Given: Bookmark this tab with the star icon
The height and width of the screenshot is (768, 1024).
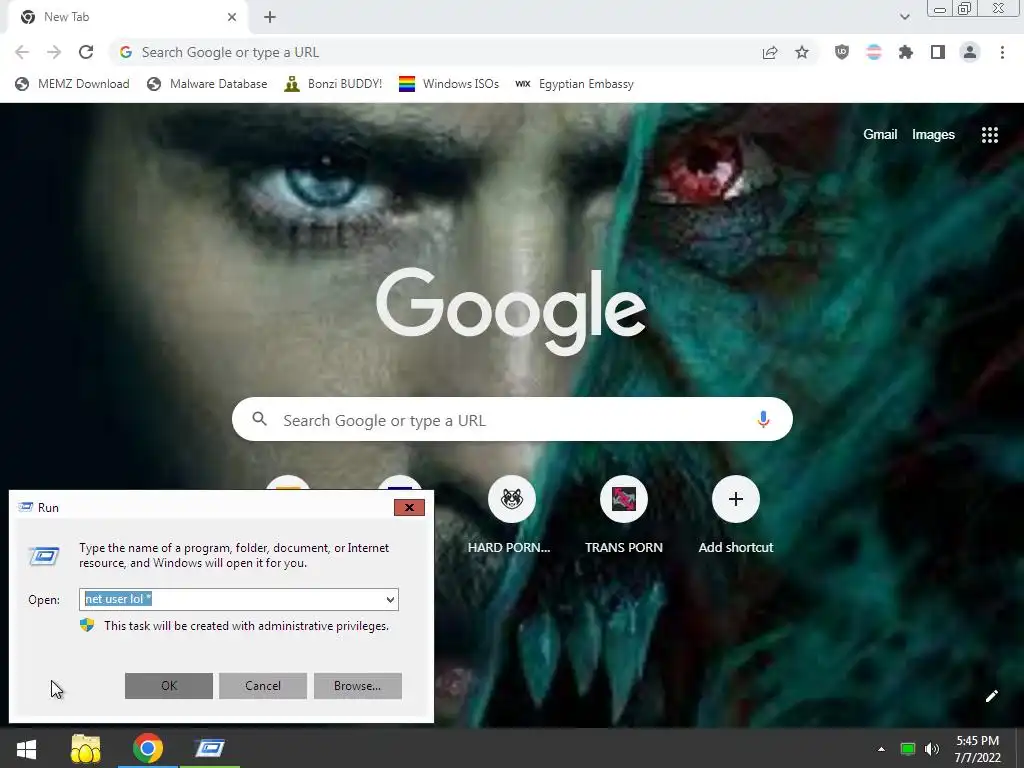Looking at the screenshot, I should coord(802,52).
